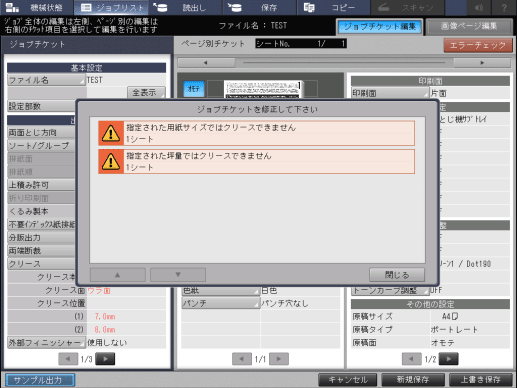
Task: Open the ソート/グループ setting
Action: tap(42, 146)
